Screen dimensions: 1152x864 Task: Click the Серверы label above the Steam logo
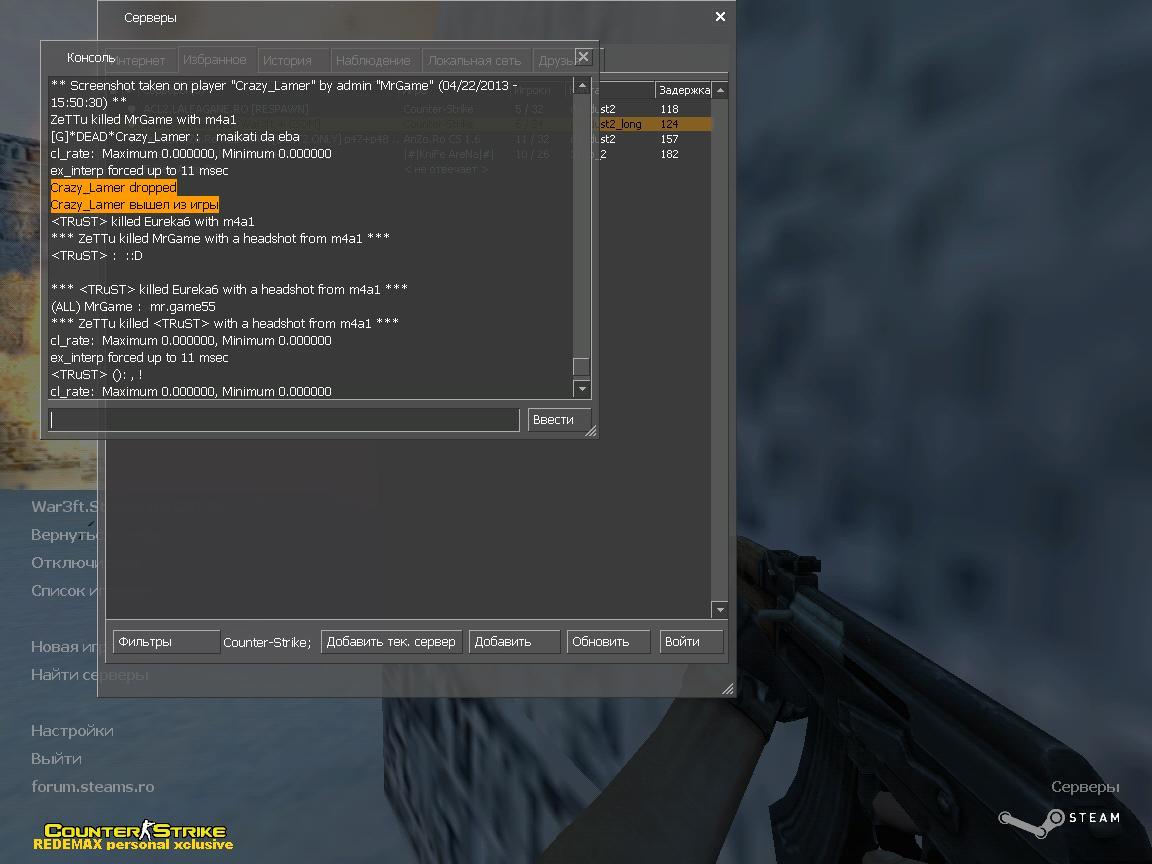[1085, 787]
